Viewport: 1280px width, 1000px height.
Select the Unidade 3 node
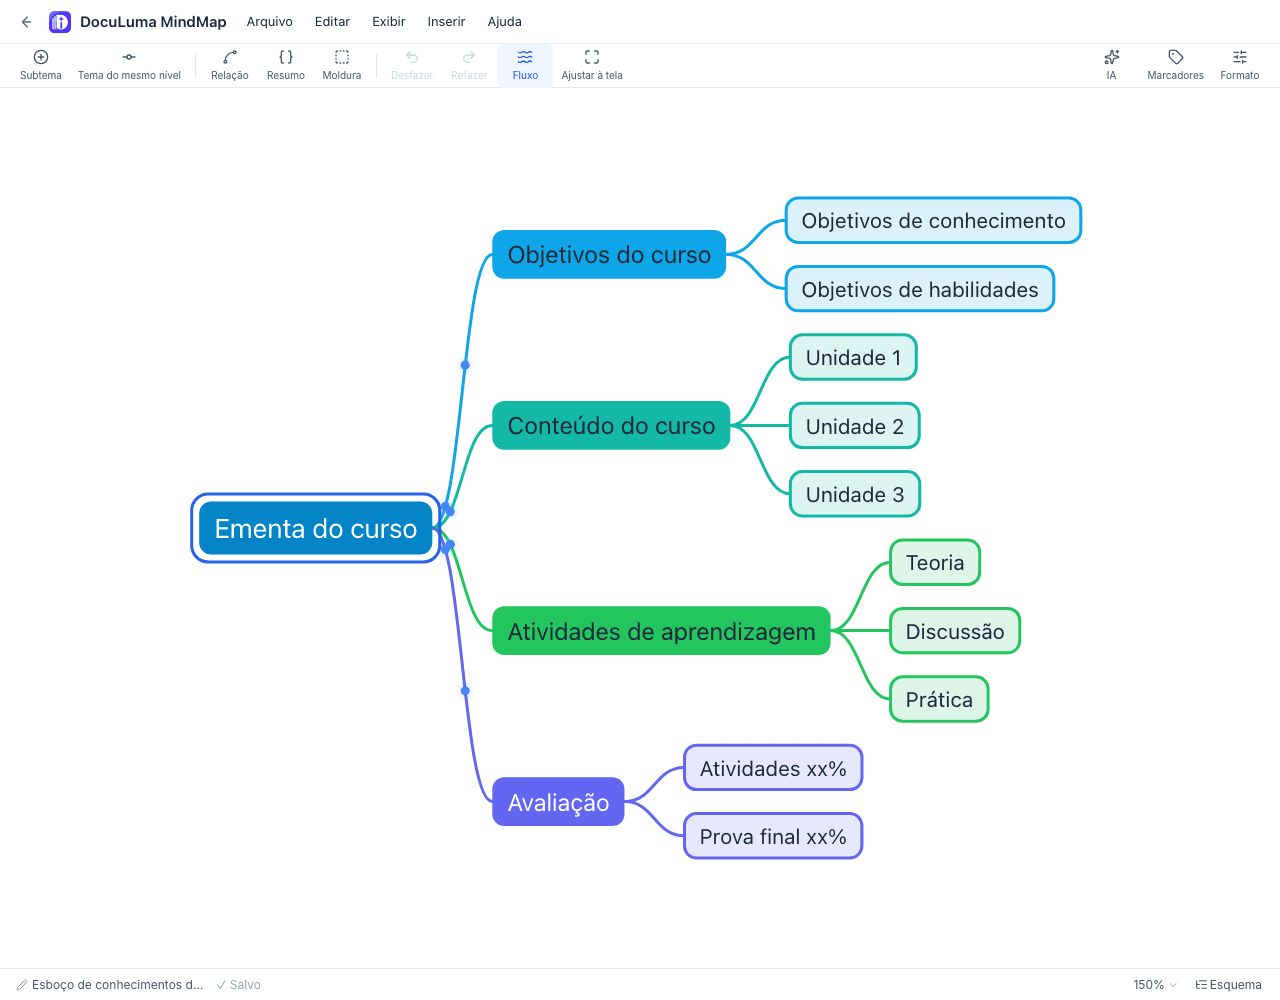pos(855,494)
